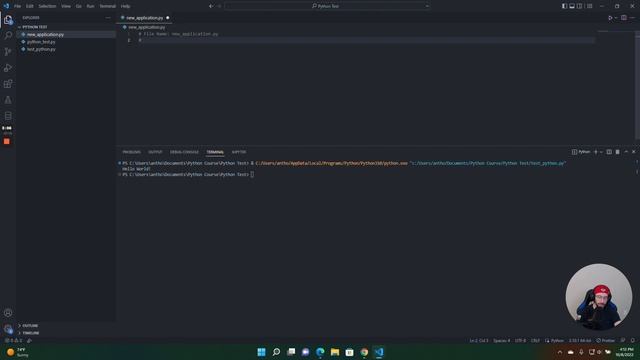Maximize the panel with the up chevron
640x360 pixels.
[x=626, y=152]
